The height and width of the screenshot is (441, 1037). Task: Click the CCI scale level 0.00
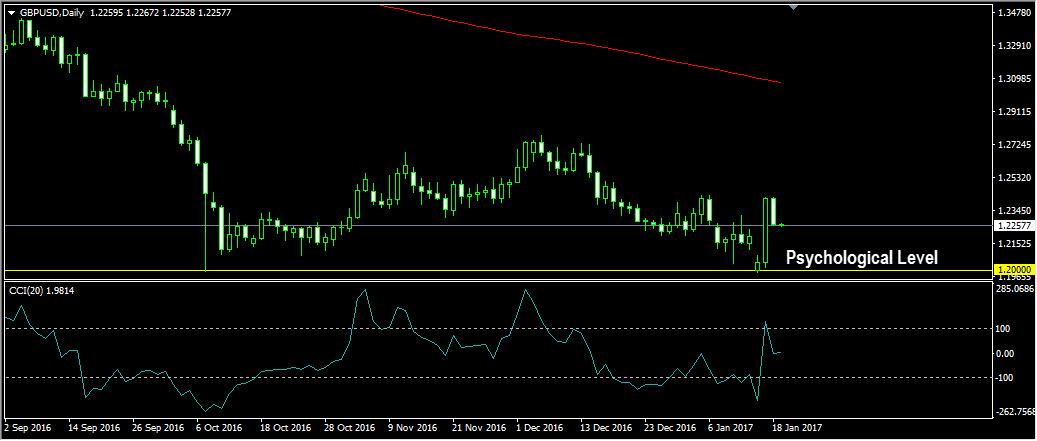(1007, 353)
